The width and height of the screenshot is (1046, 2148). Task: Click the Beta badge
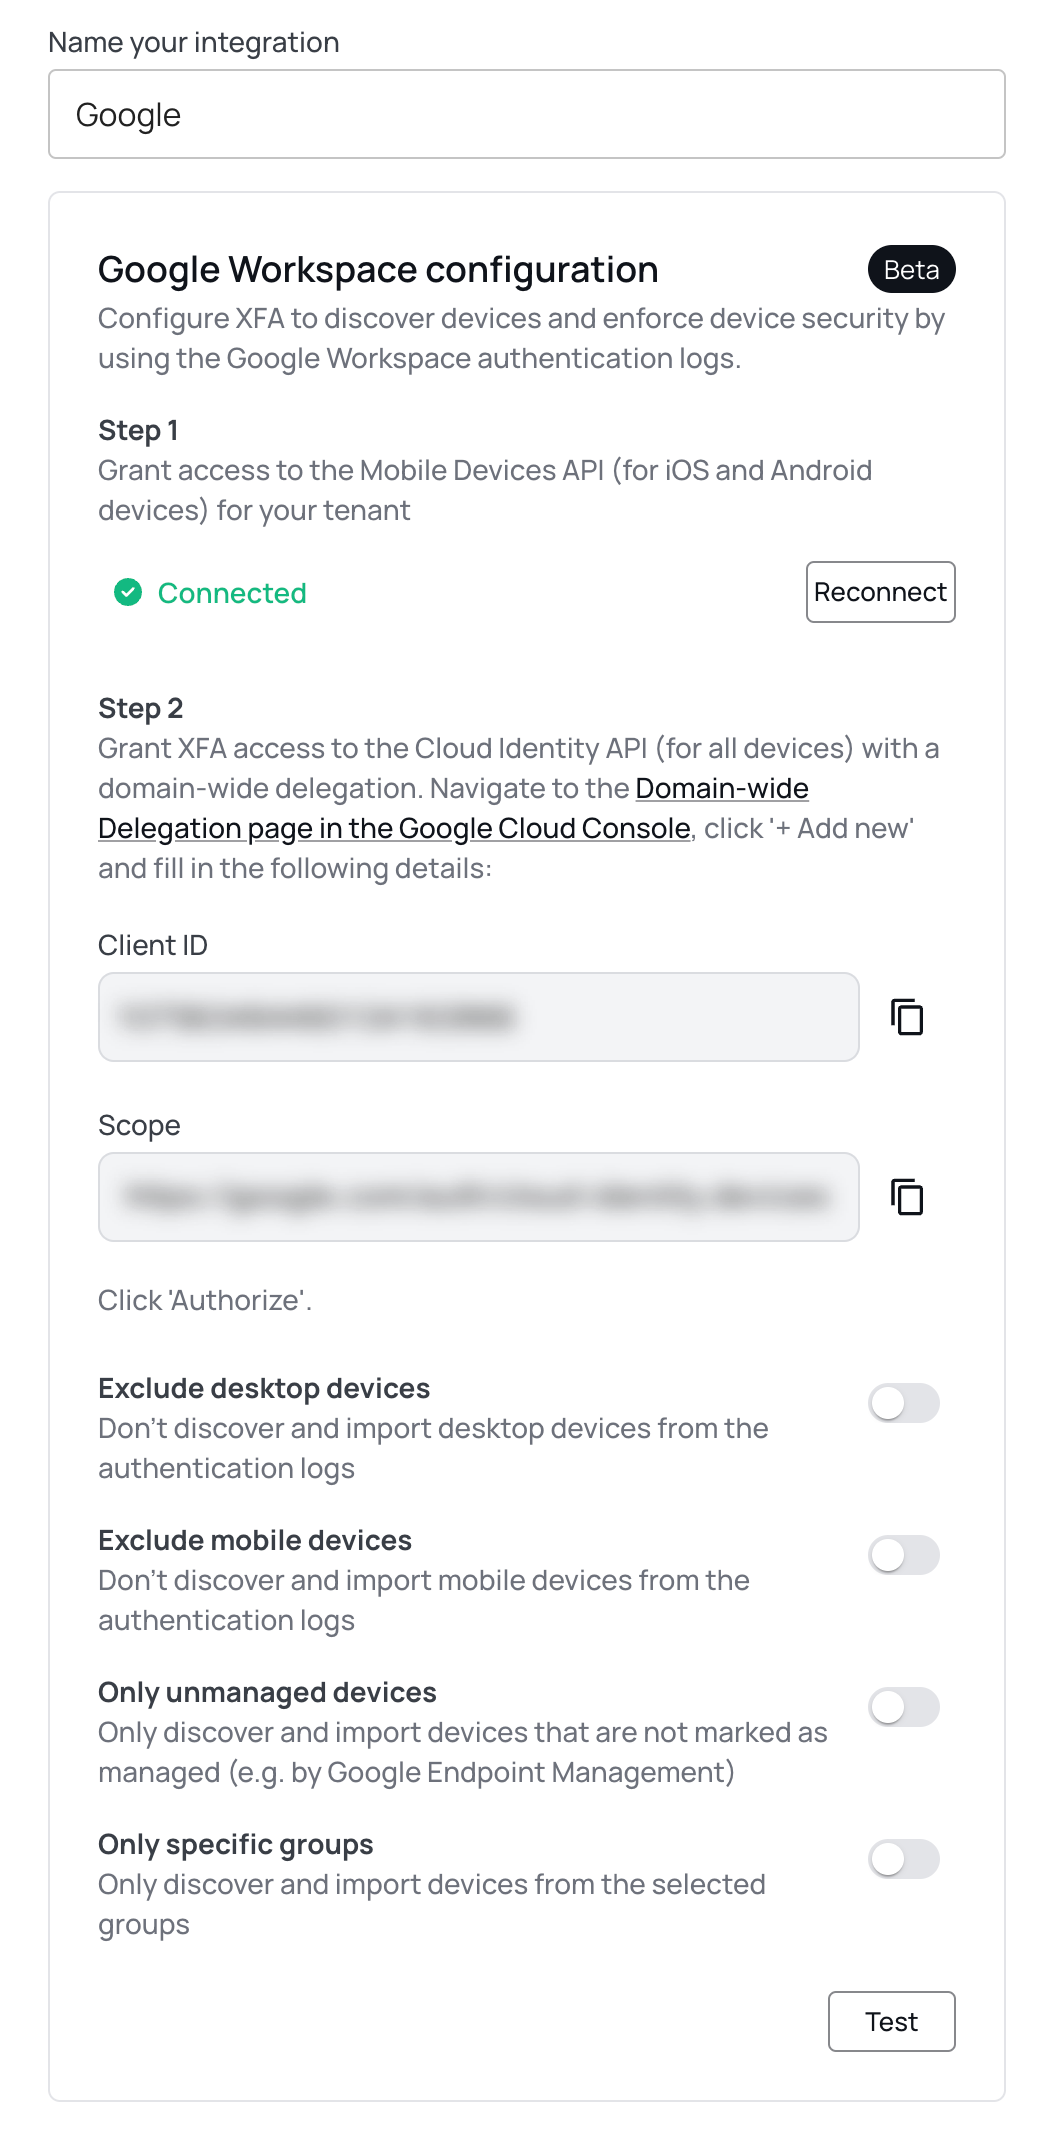[x=911, y=269]
